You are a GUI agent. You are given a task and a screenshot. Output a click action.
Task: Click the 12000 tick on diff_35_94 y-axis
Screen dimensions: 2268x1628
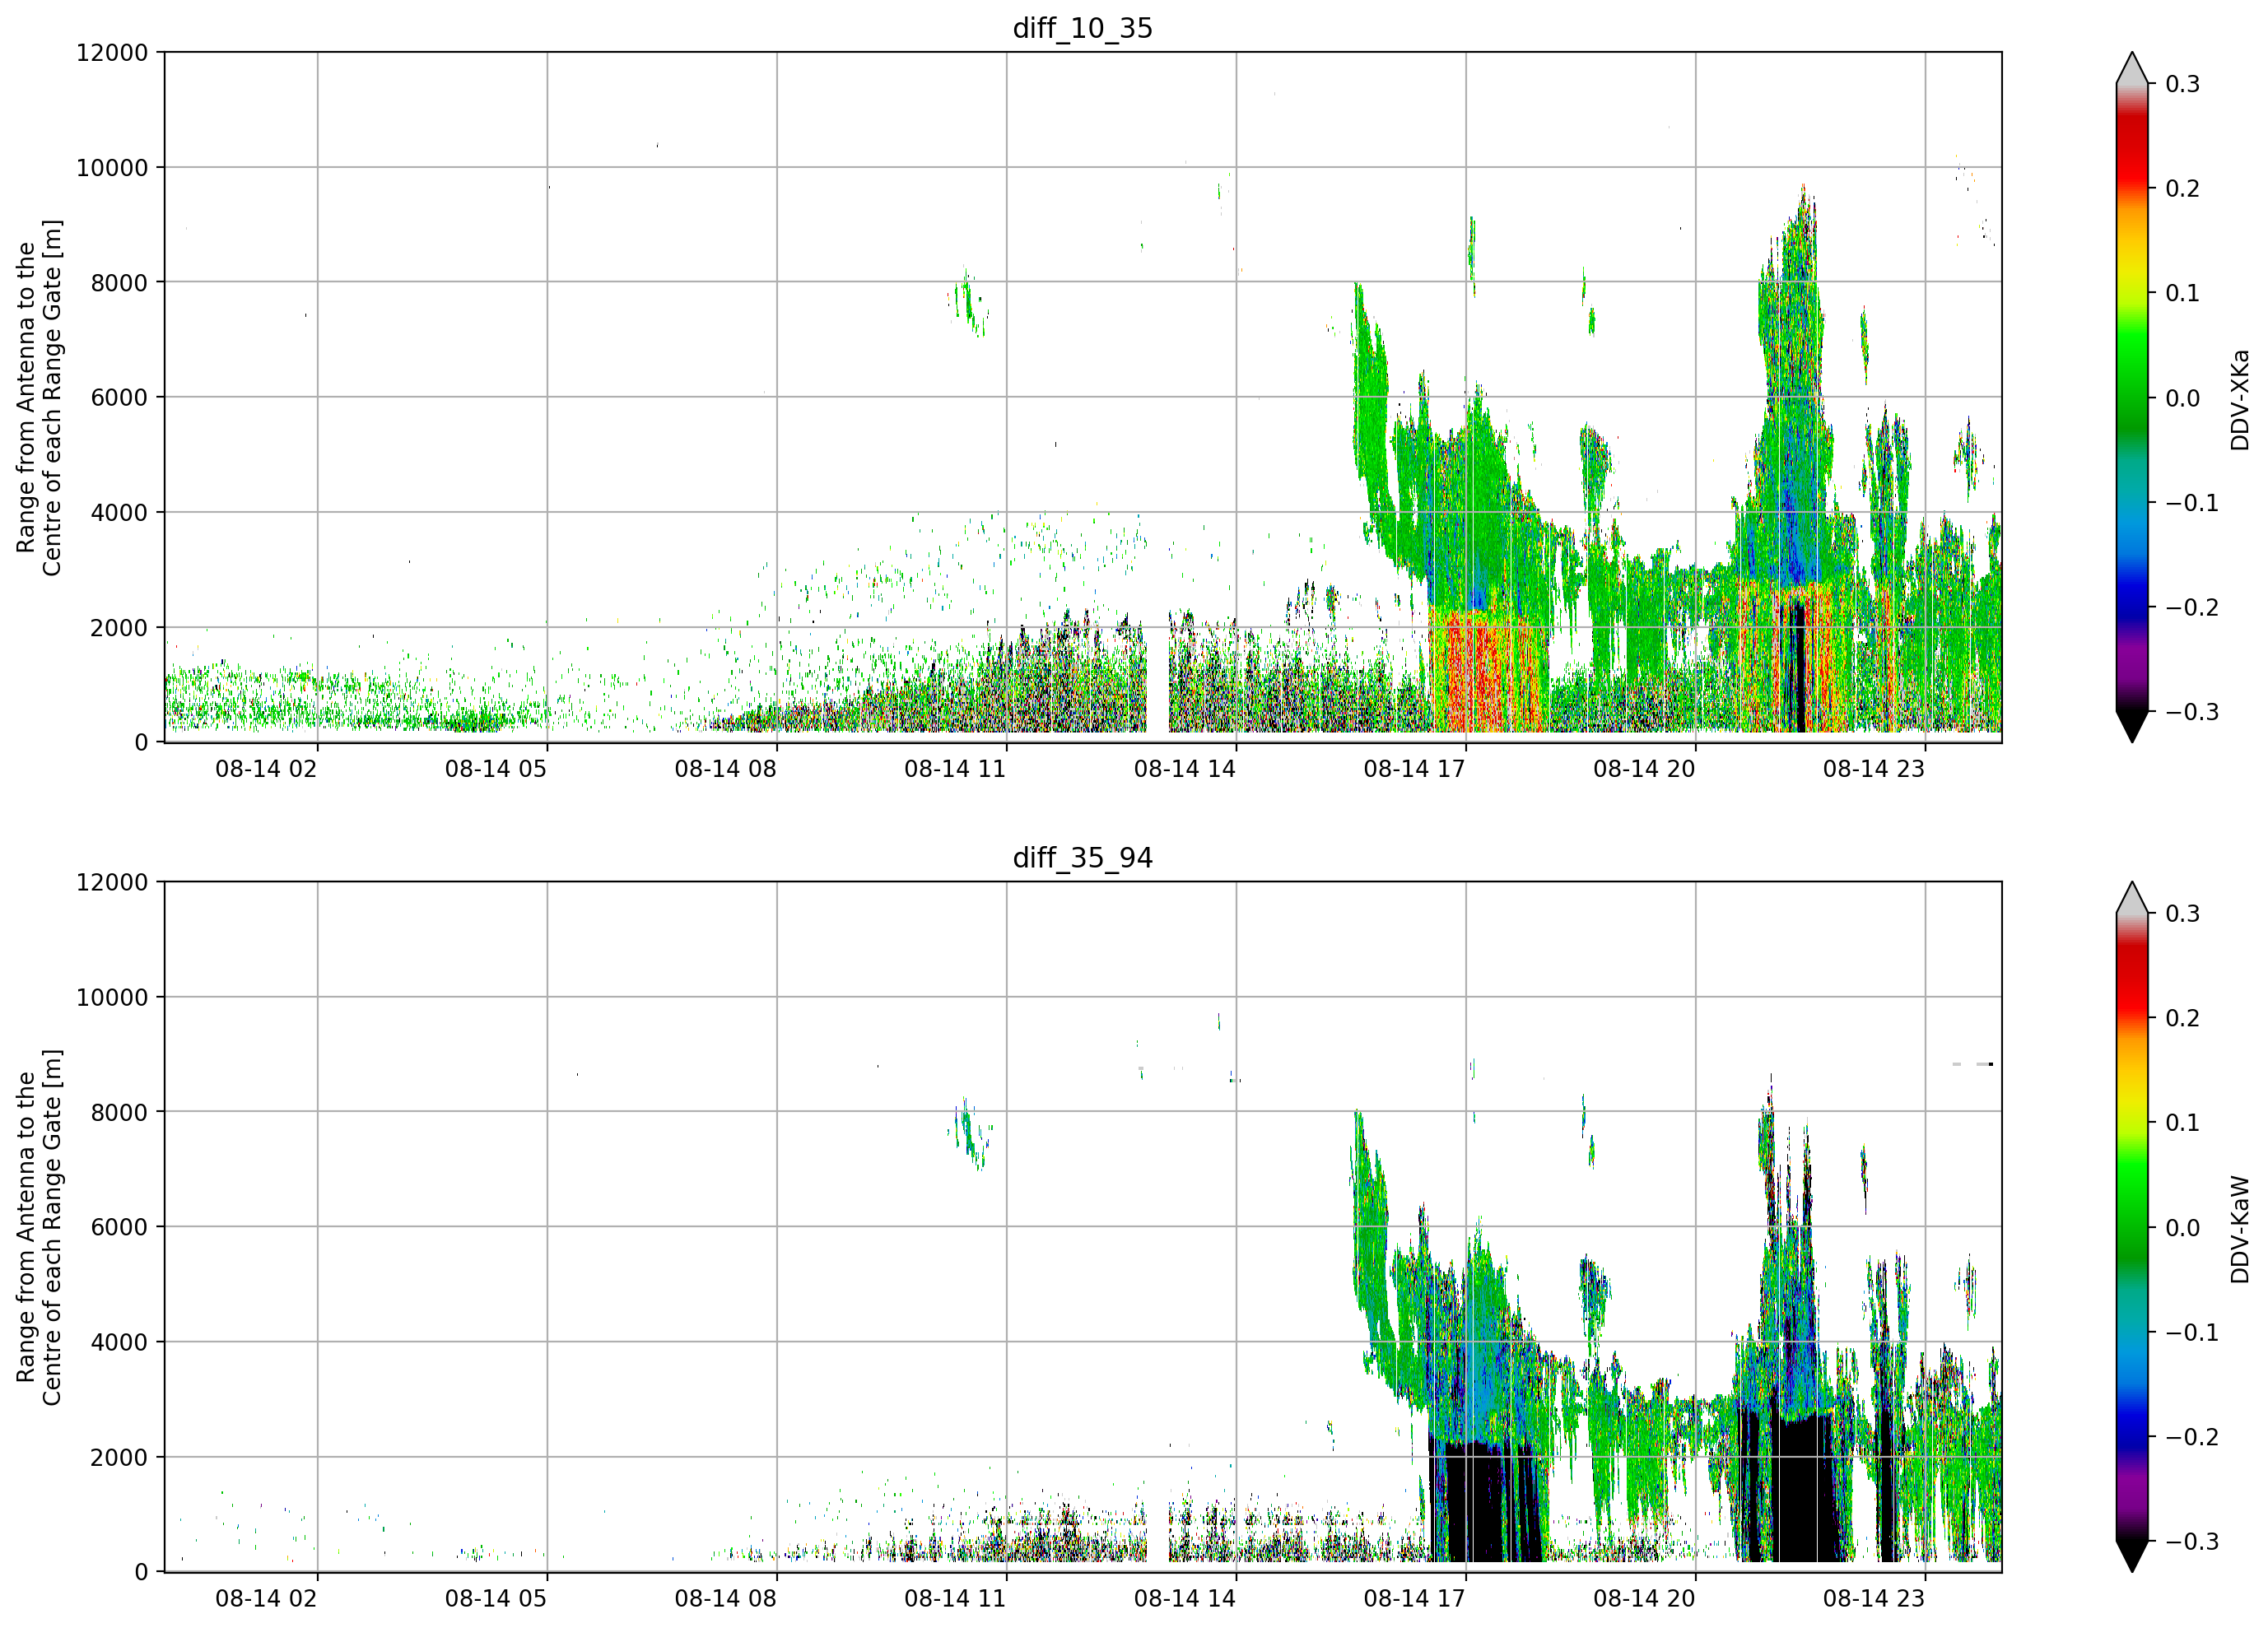tap(112, 882)
